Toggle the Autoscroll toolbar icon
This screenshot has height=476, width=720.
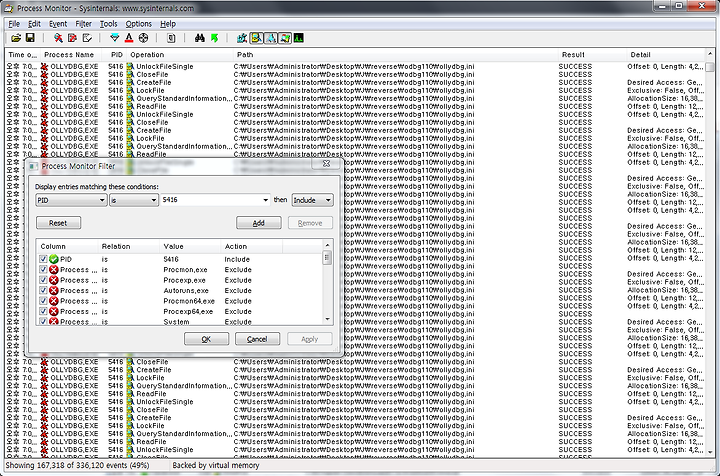[72, 38]
